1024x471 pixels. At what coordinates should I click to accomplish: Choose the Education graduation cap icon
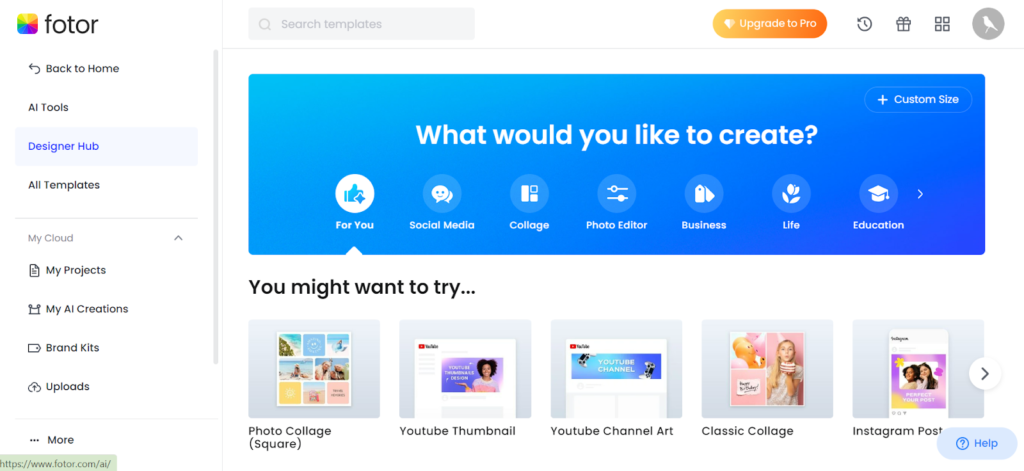[878, 194]
